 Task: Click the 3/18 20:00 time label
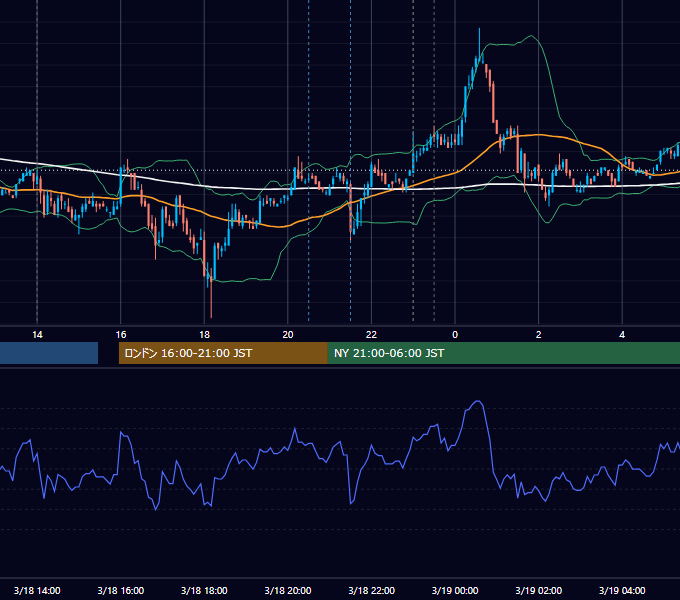pos(288,590)
